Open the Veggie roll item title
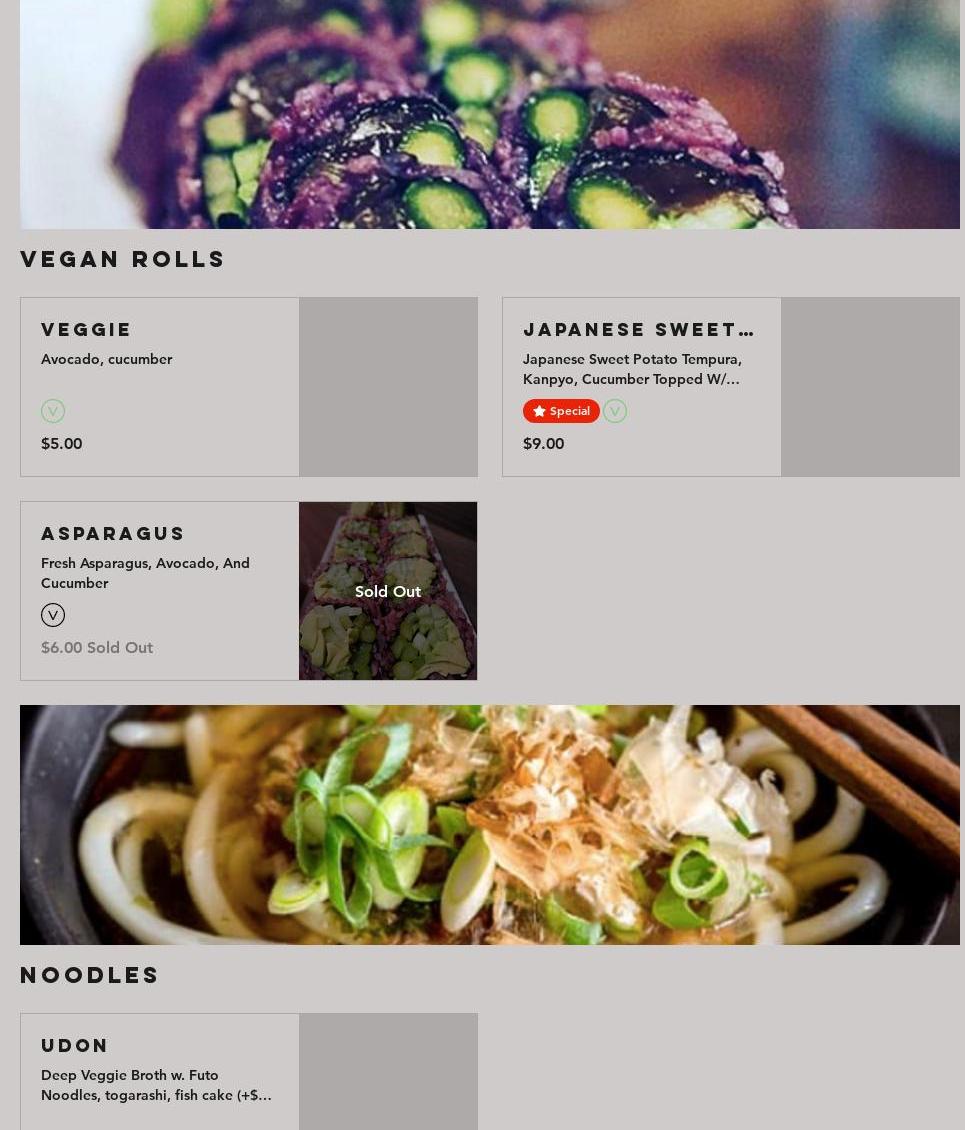This screenshot has width=965, height=1130. click(86, 329)
